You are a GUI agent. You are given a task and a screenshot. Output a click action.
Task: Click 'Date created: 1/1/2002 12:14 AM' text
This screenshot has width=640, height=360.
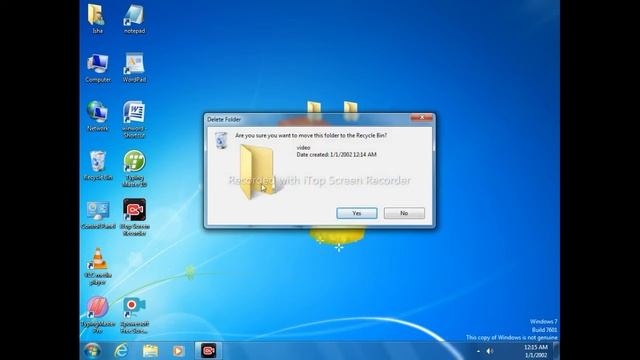coord(336,155)
